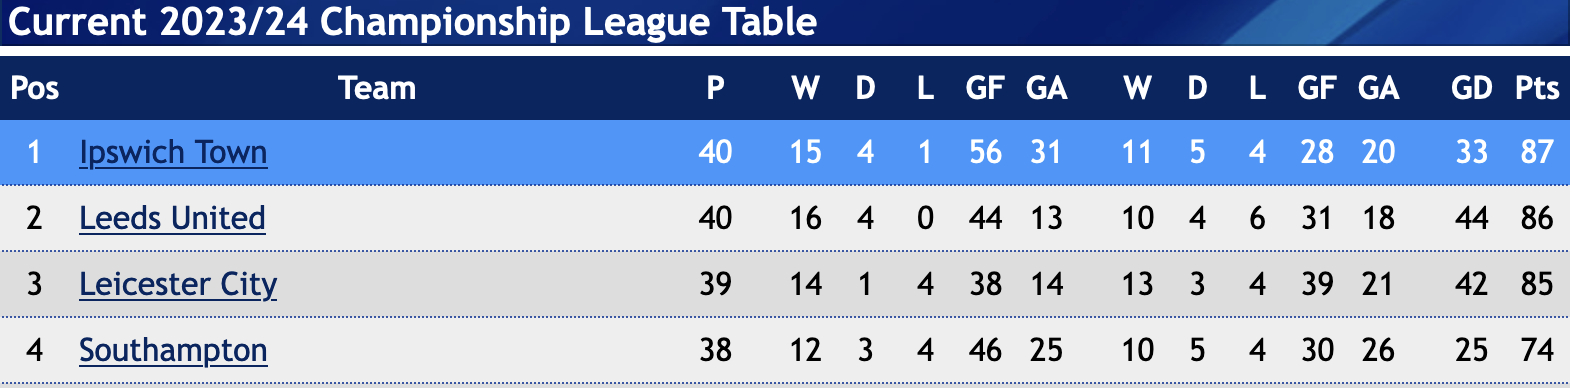Select Leicester City's 85 points value
This screenshot has width=1572, height=388.
1537,284
